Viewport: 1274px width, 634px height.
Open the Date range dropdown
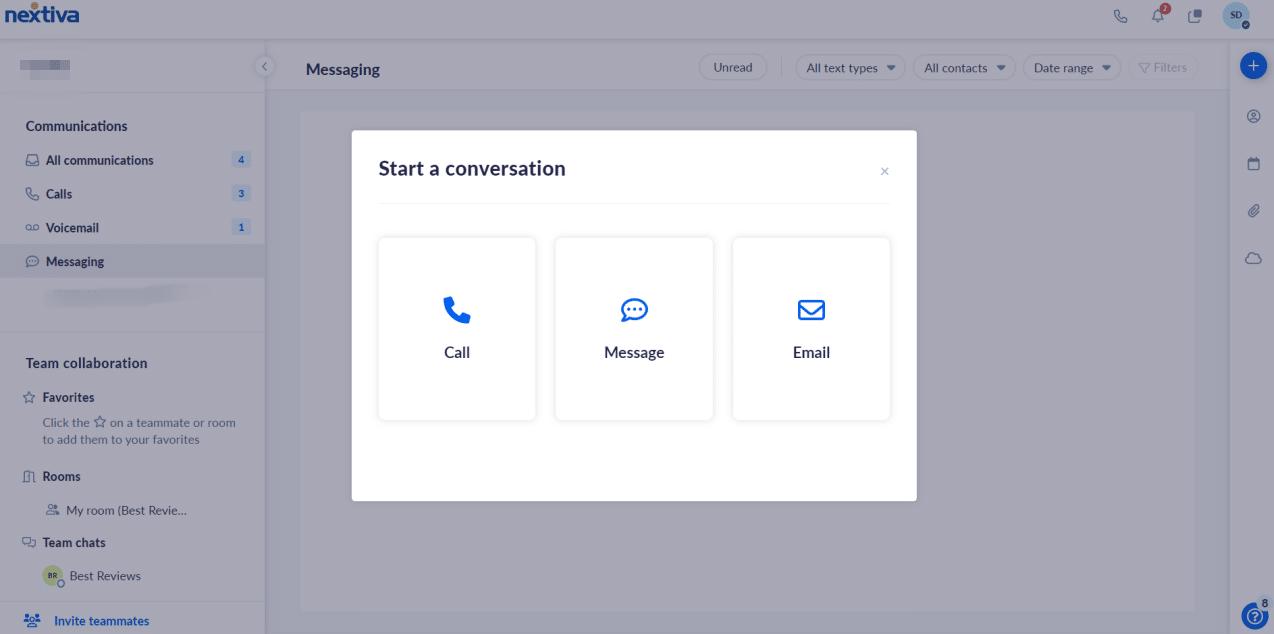click(x=1071, y=67)
